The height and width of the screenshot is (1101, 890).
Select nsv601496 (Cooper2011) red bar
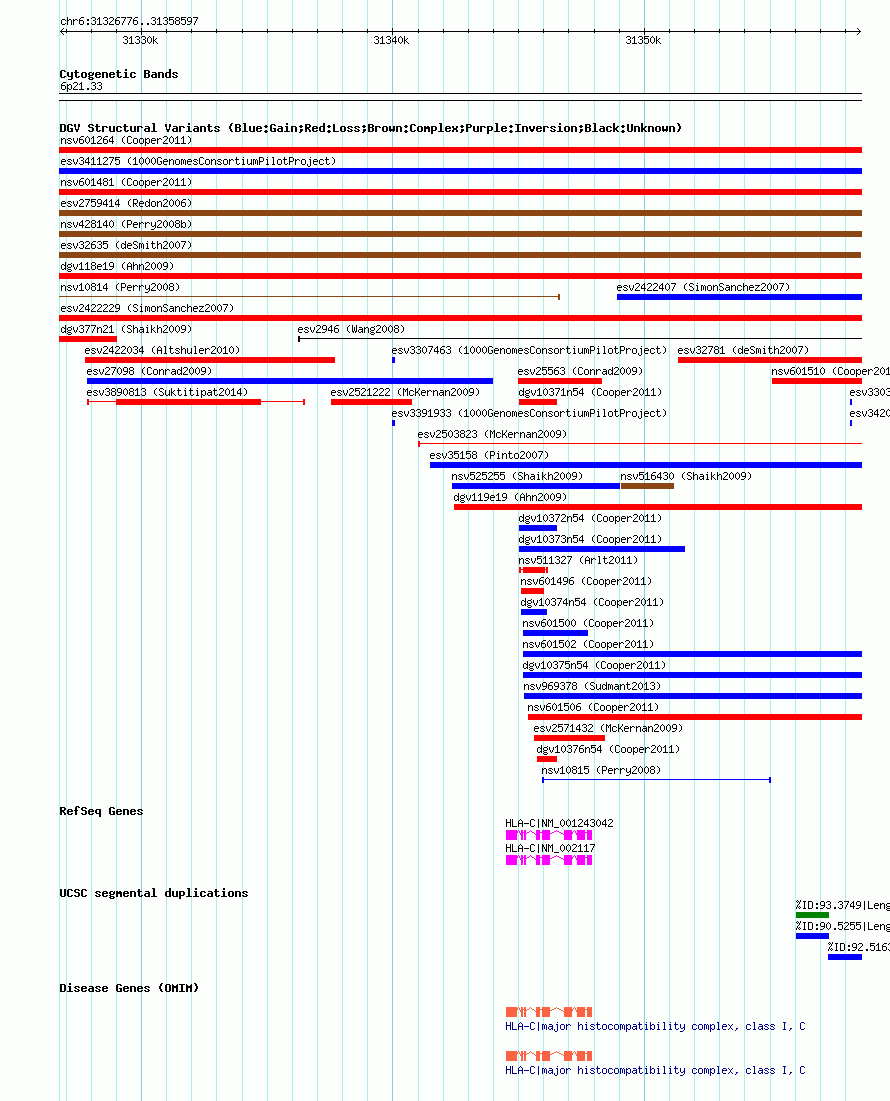(532, 593)
